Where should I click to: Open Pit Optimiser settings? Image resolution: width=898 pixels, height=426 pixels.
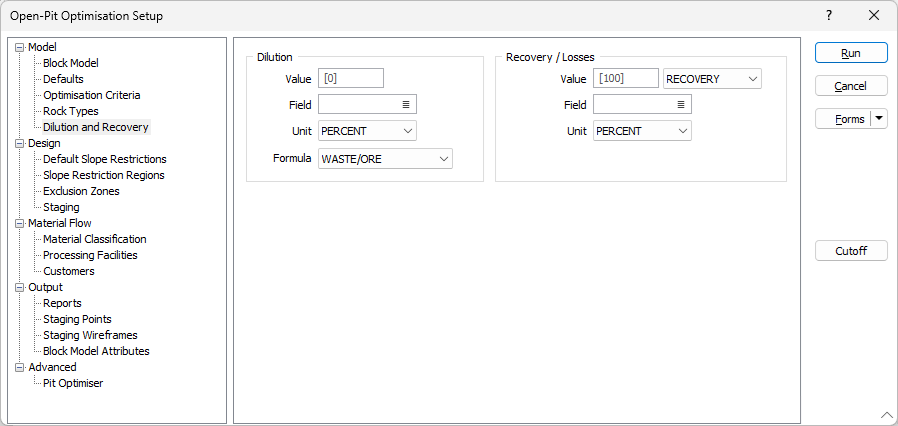73,383
